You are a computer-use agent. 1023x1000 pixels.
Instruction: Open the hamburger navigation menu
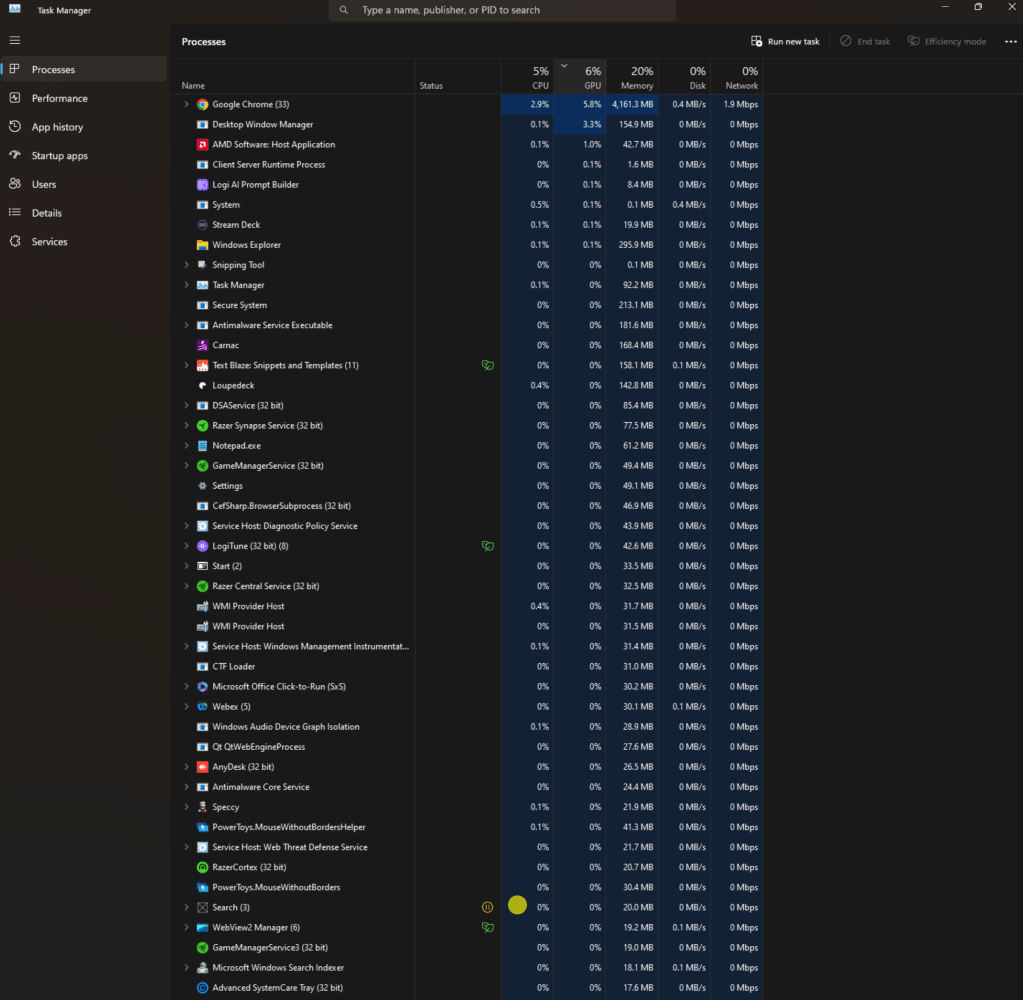14,40
